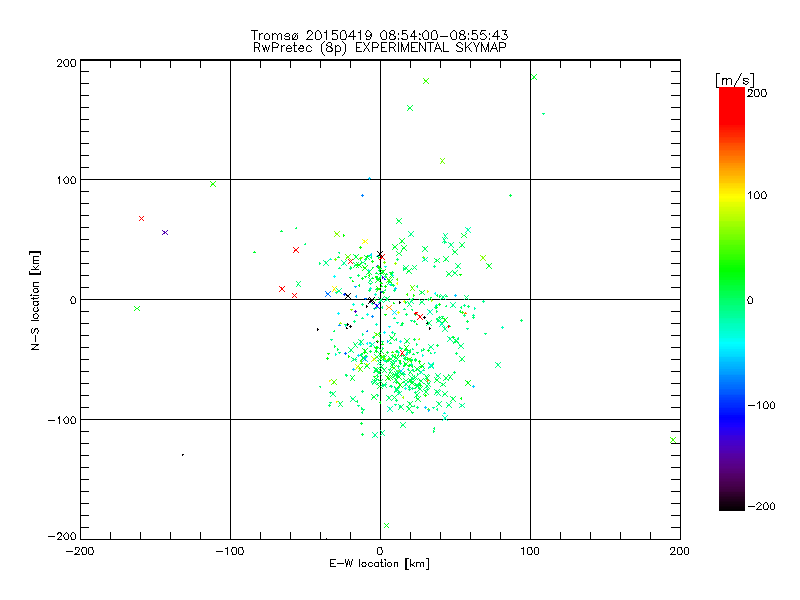Click the green cross marker at far right edge
800x600 pixels.
(673, 440)
